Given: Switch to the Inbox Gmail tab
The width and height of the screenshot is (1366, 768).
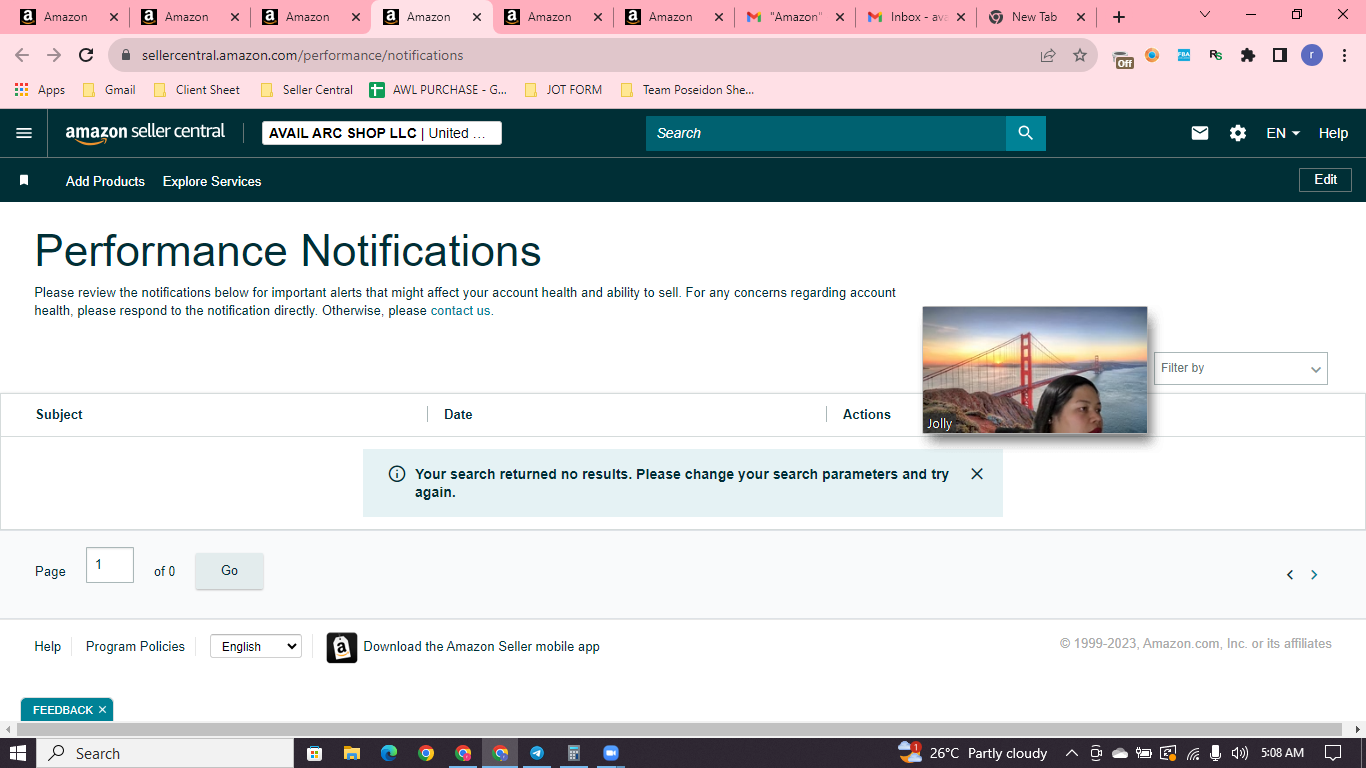Looking at the screenshot, I should 916,17.
